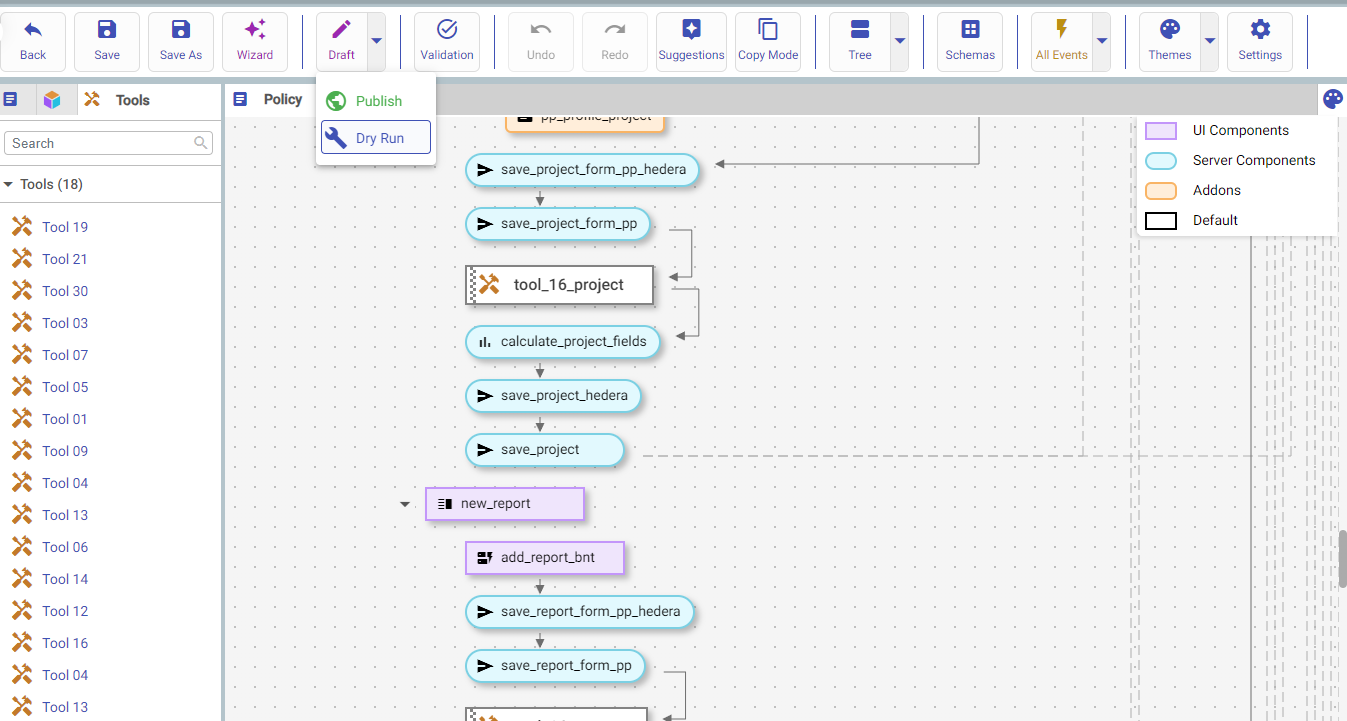The width and height of the screenshot is (1347, 721).
Task: Click the UI Components color swatch
Action: 1160,131
